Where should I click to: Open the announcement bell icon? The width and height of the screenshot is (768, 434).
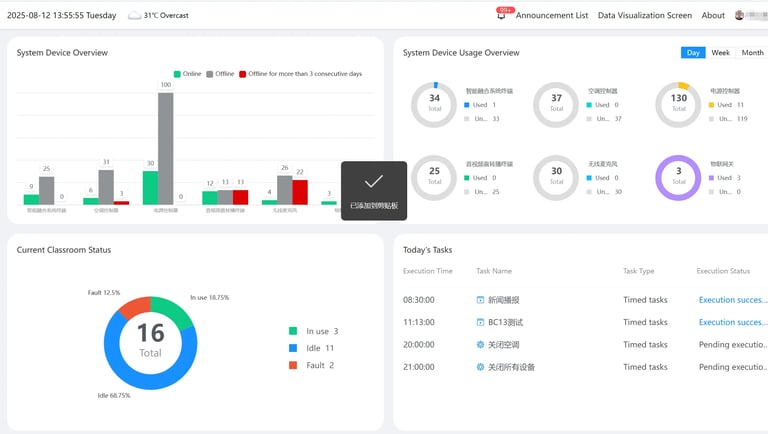tap(501, 16)
